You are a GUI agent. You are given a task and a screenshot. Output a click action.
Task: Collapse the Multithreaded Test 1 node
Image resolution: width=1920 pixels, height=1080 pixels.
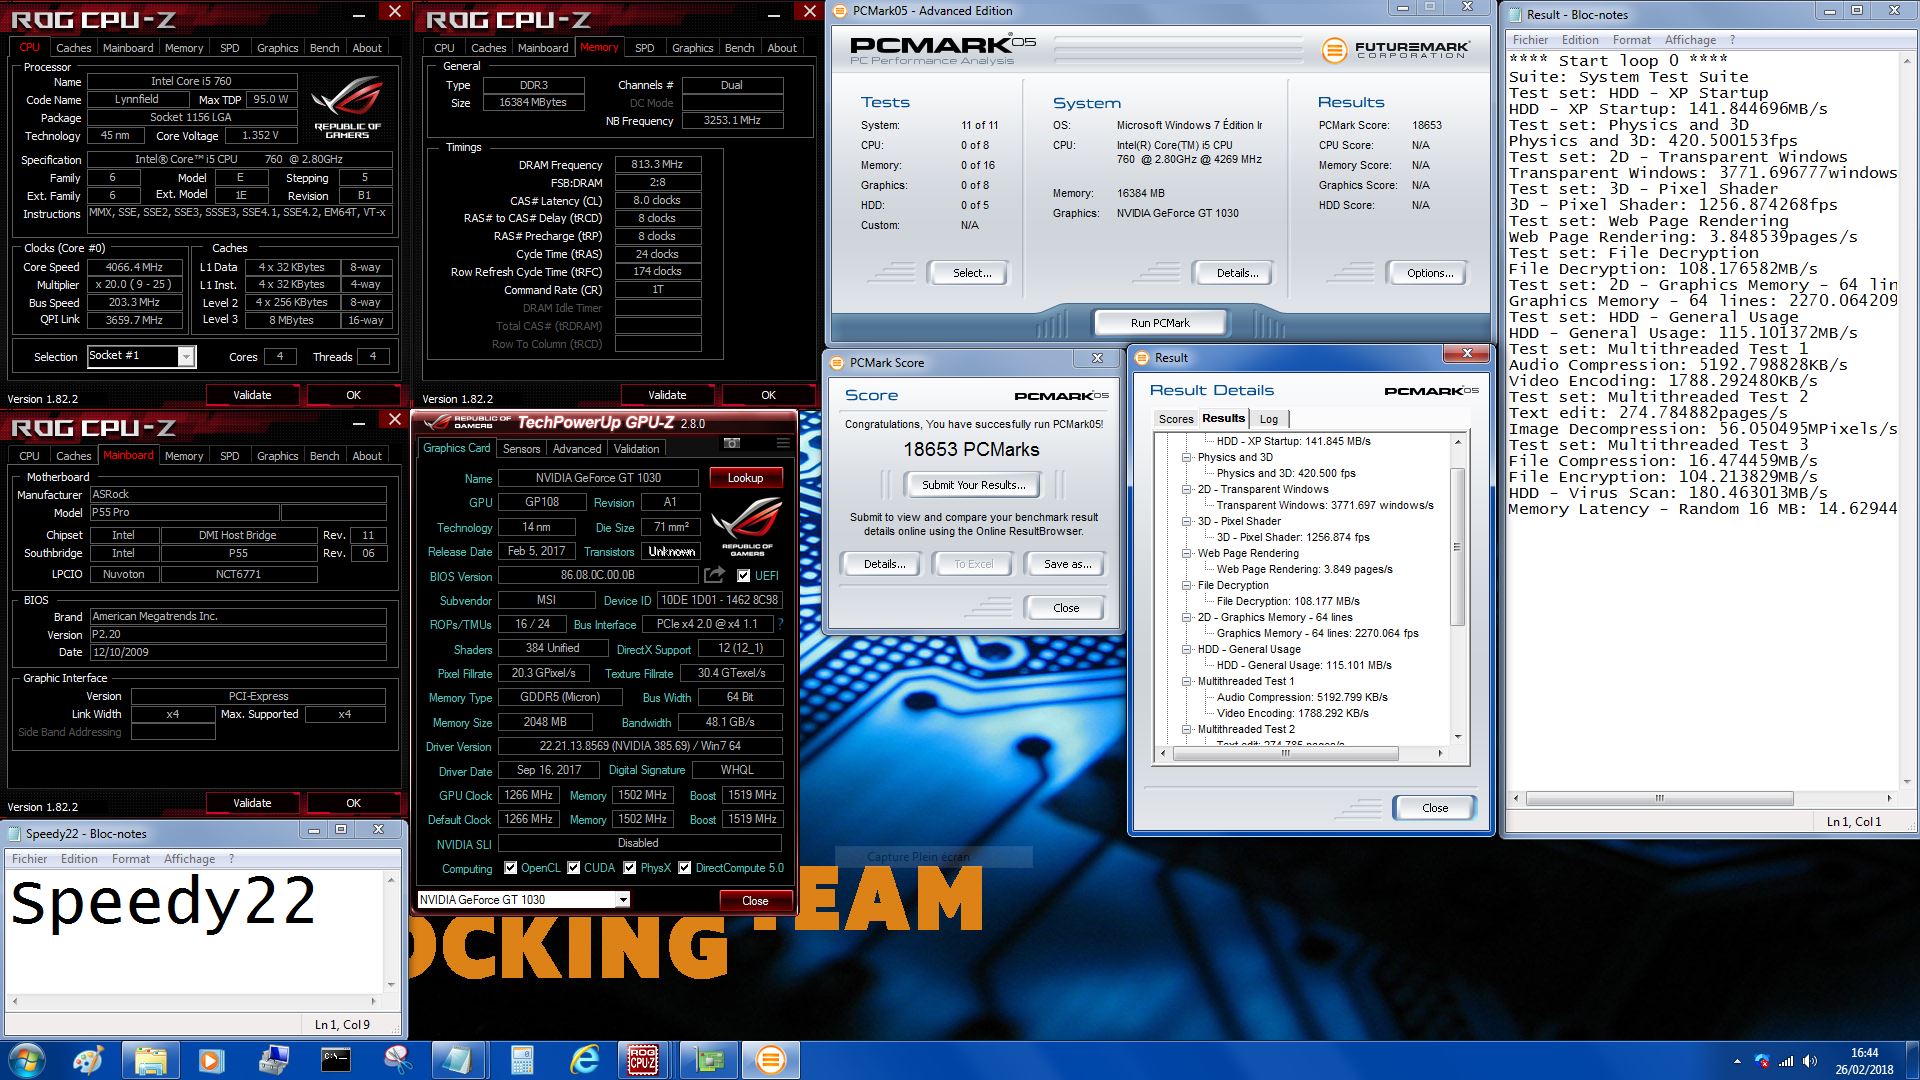(x=1187, y=681)
